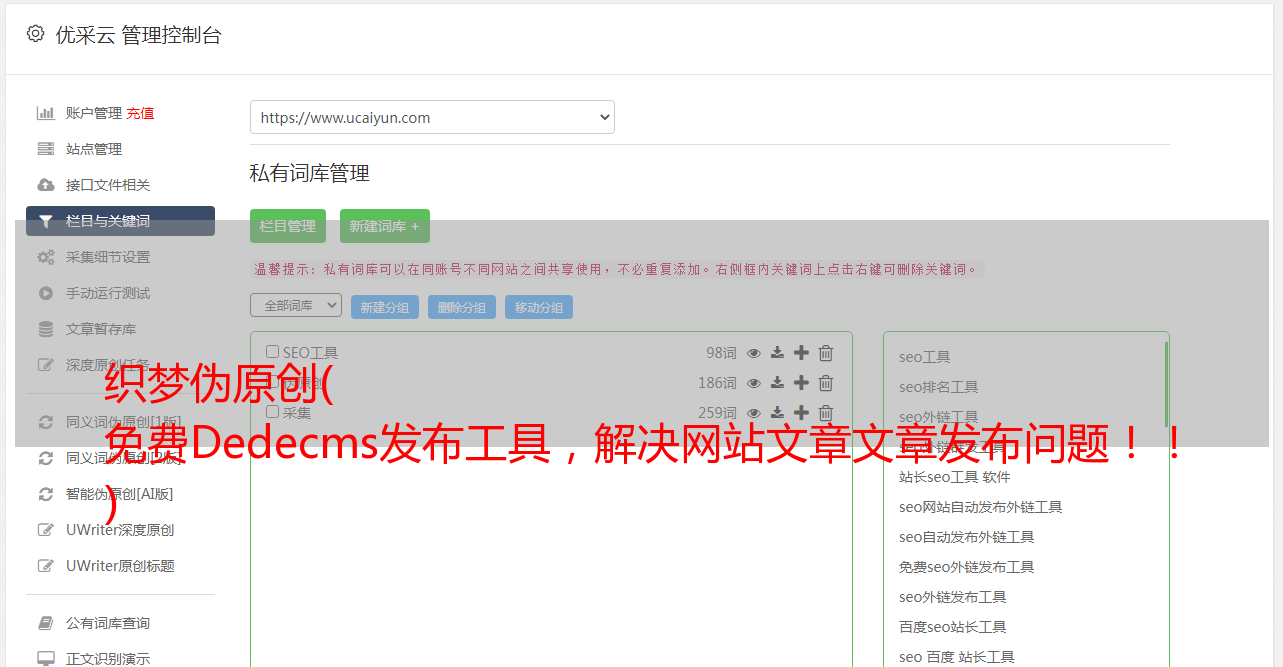This screenshot has width=1283, height=667.
Task: Click the cloud upload icon for 接口文件相关
Action: pyautogui.click(x=46, y=185)
